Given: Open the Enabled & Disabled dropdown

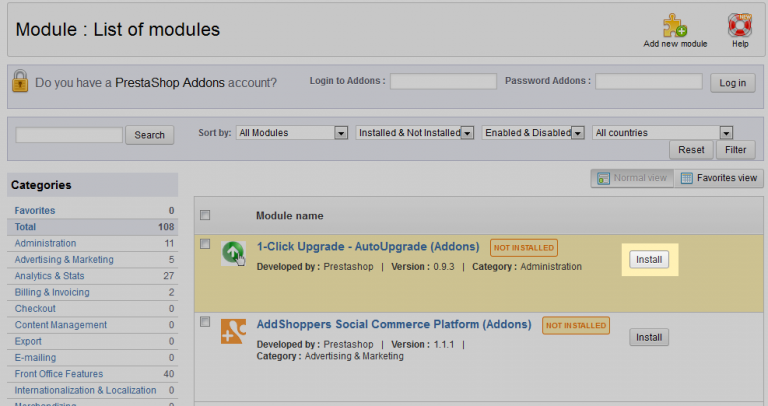Looking at the screenshot, I should click(533, 133).
